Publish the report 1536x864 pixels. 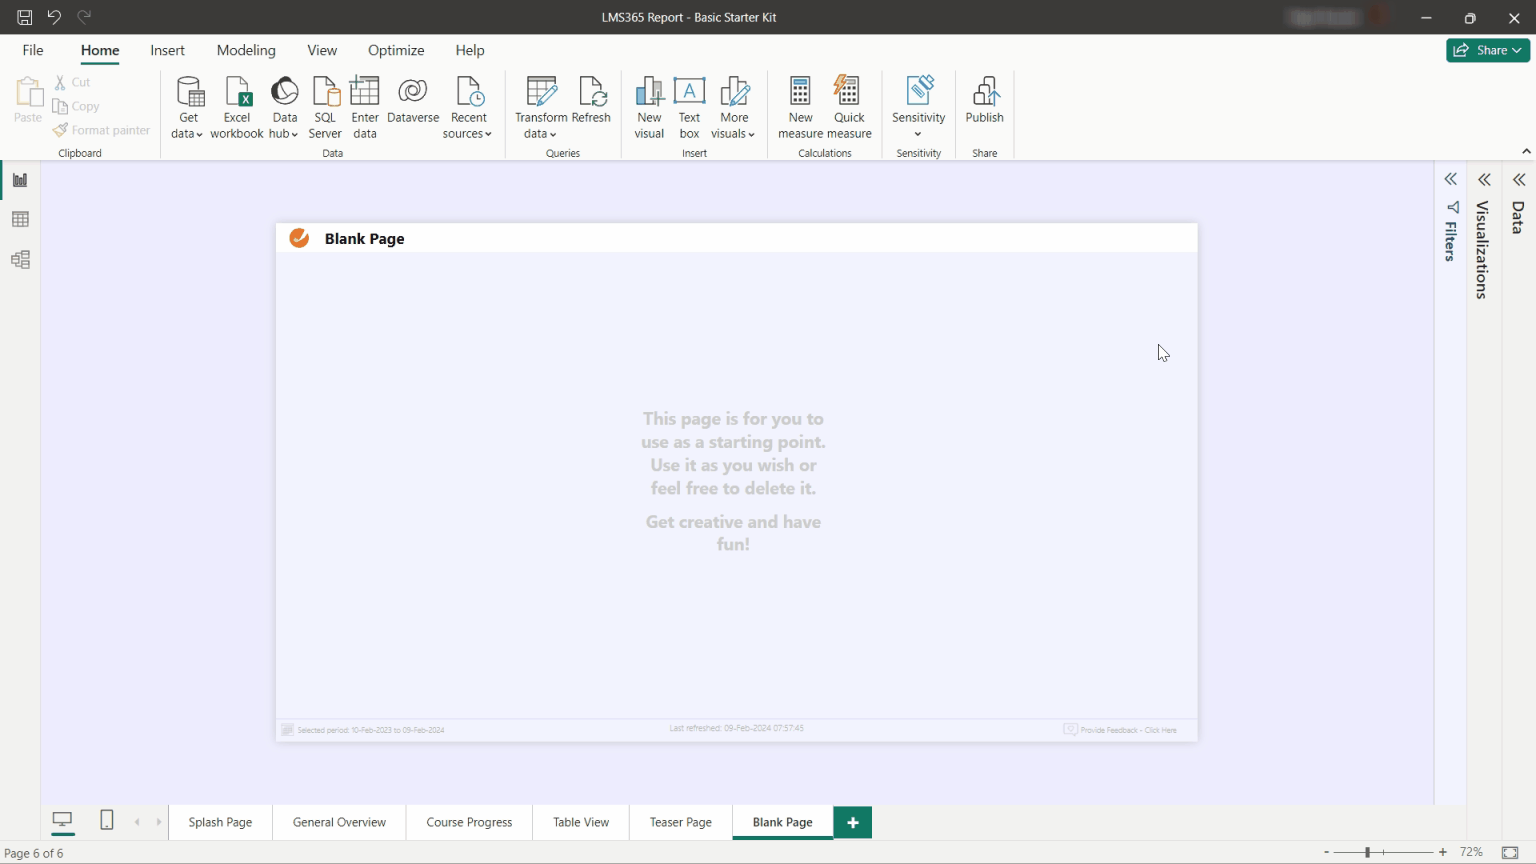click(984, 101)
